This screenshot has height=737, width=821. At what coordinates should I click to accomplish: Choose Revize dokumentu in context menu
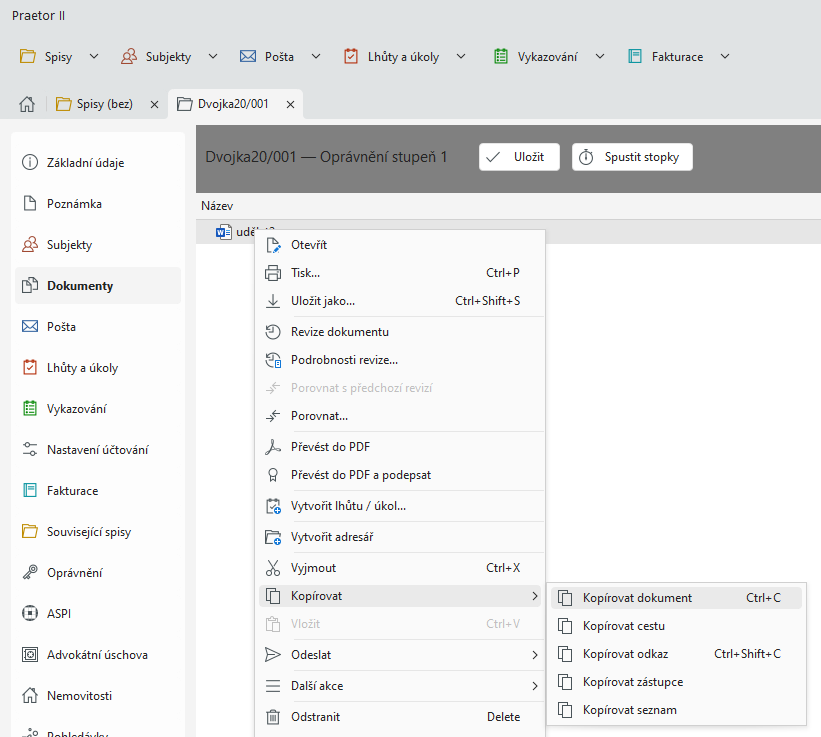coord(339,332)
